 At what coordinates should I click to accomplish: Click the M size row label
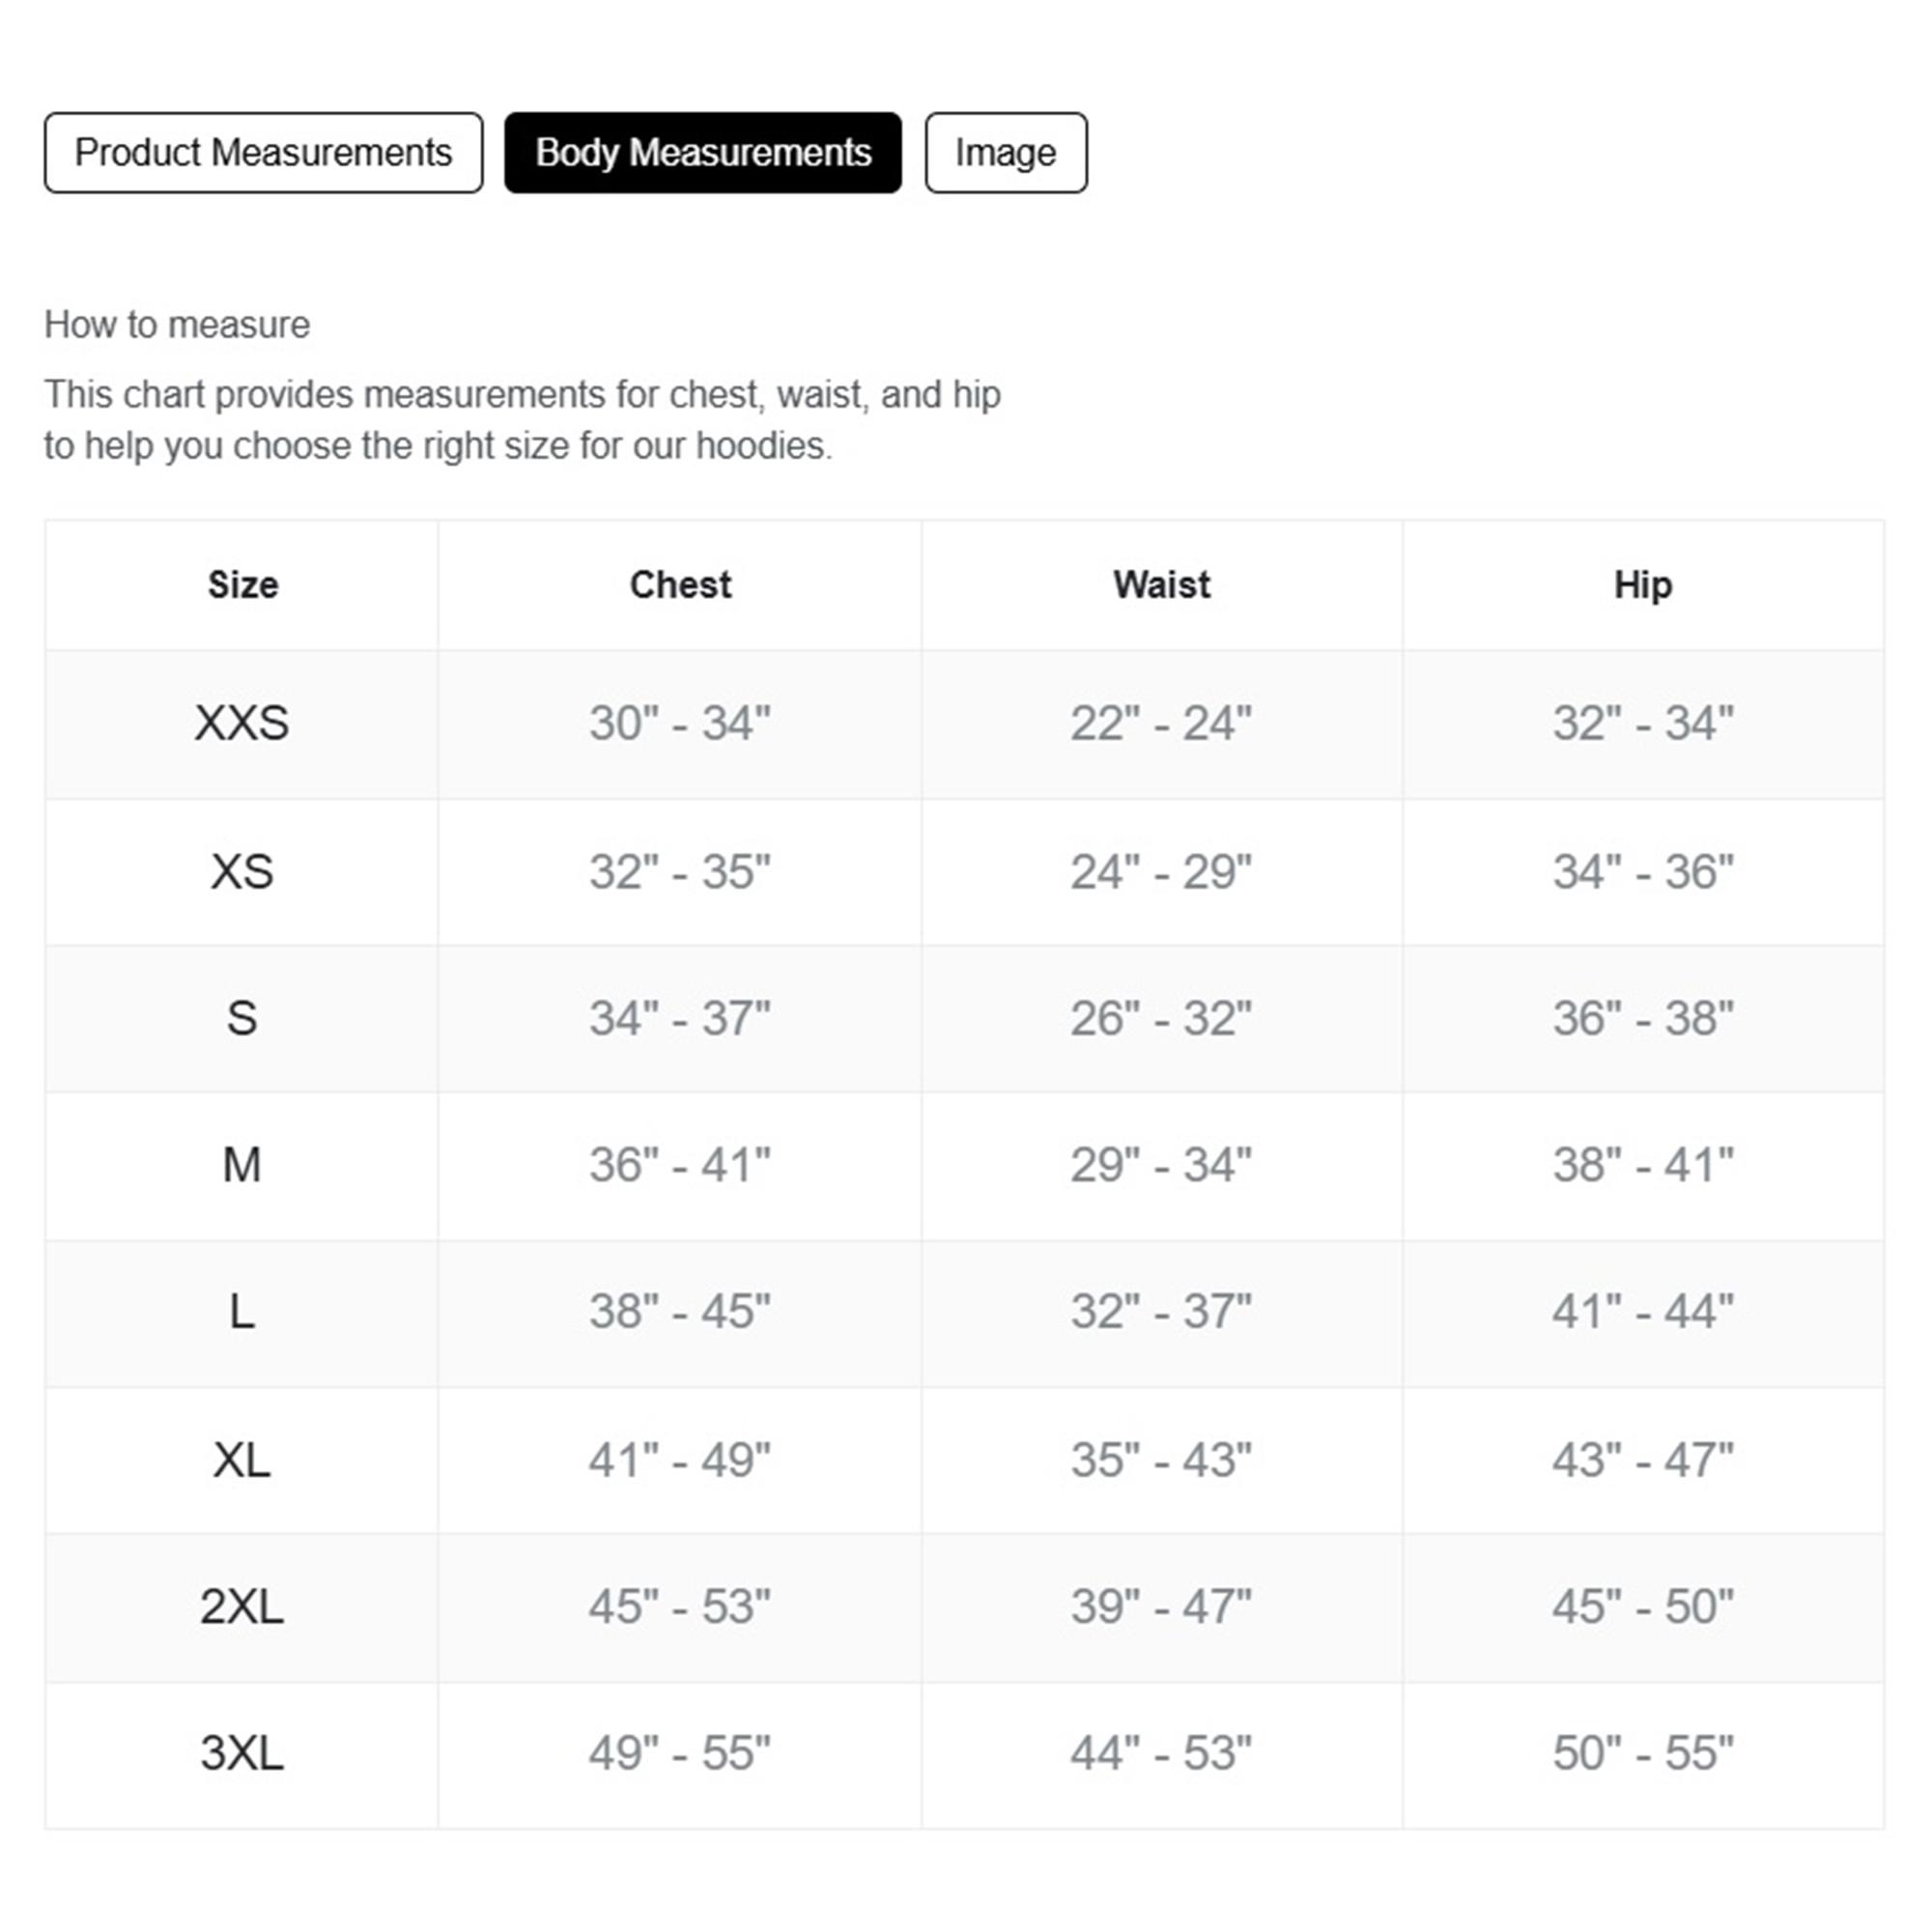242,1165
